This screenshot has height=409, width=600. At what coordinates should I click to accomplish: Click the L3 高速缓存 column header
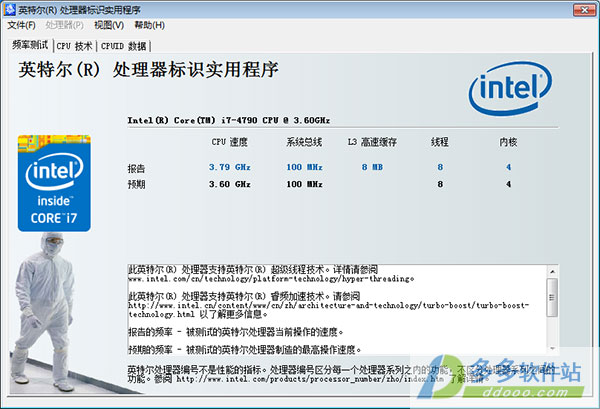pos(372,142)
